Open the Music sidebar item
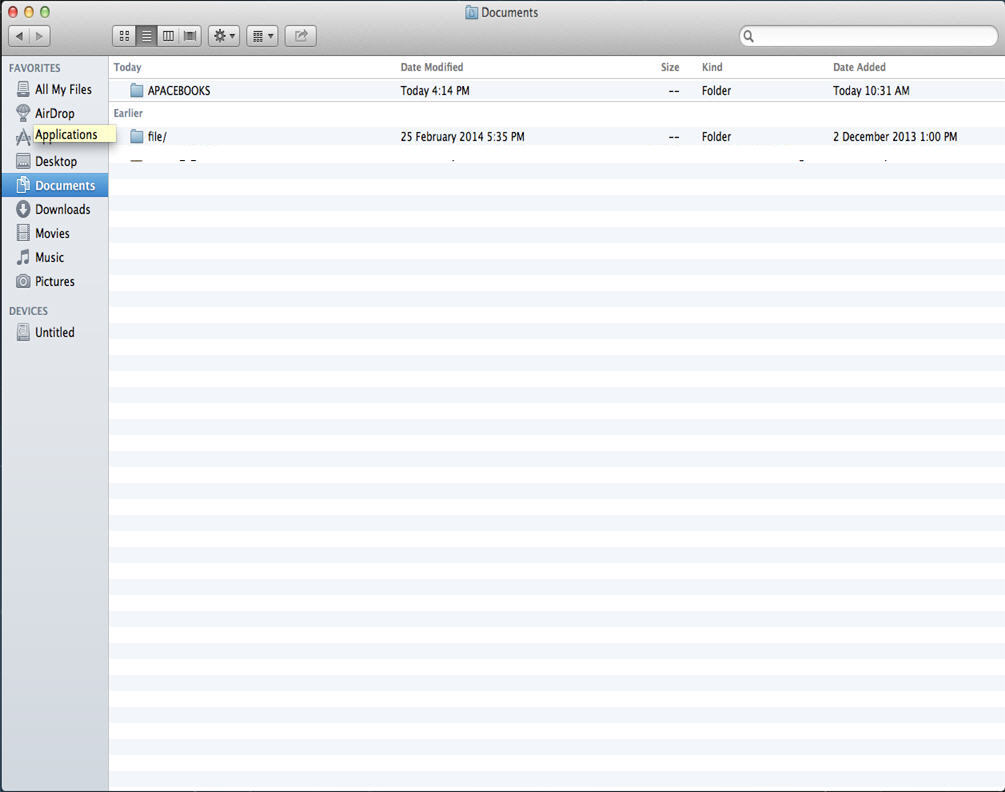1005x792 pixels. coord(49,257)
